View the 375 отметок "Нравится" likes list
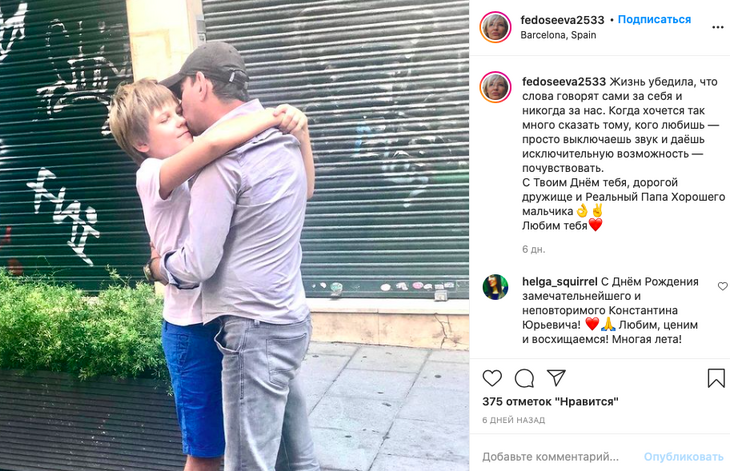The image size is (730, 471). [550, 402]
